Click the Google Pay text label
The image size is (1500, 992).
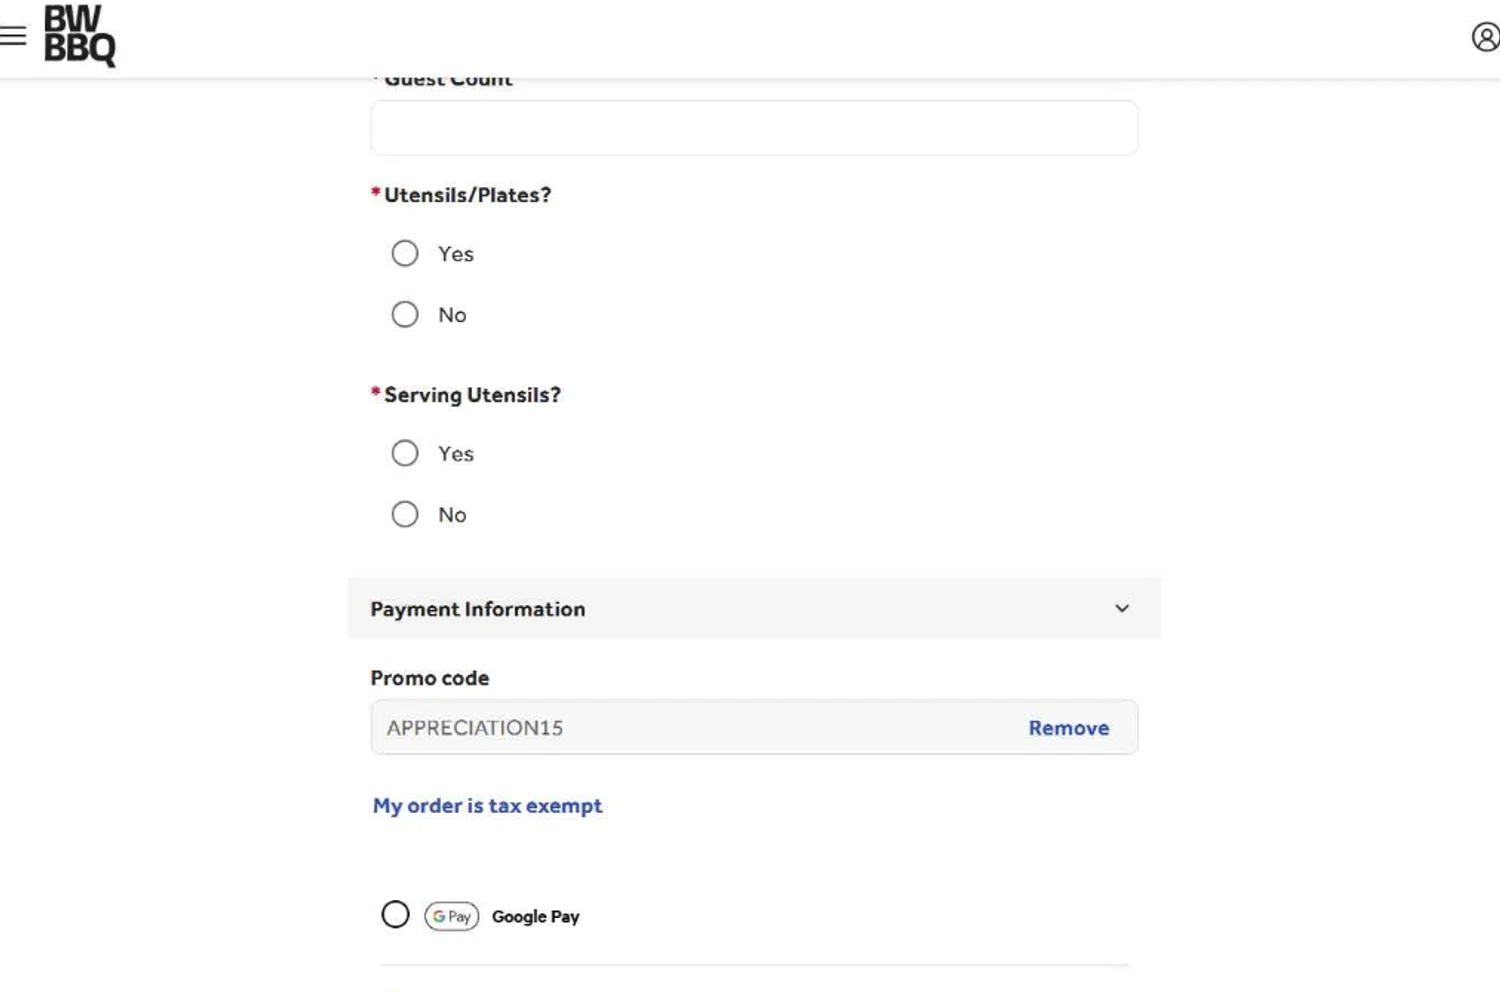click(535, 917)
